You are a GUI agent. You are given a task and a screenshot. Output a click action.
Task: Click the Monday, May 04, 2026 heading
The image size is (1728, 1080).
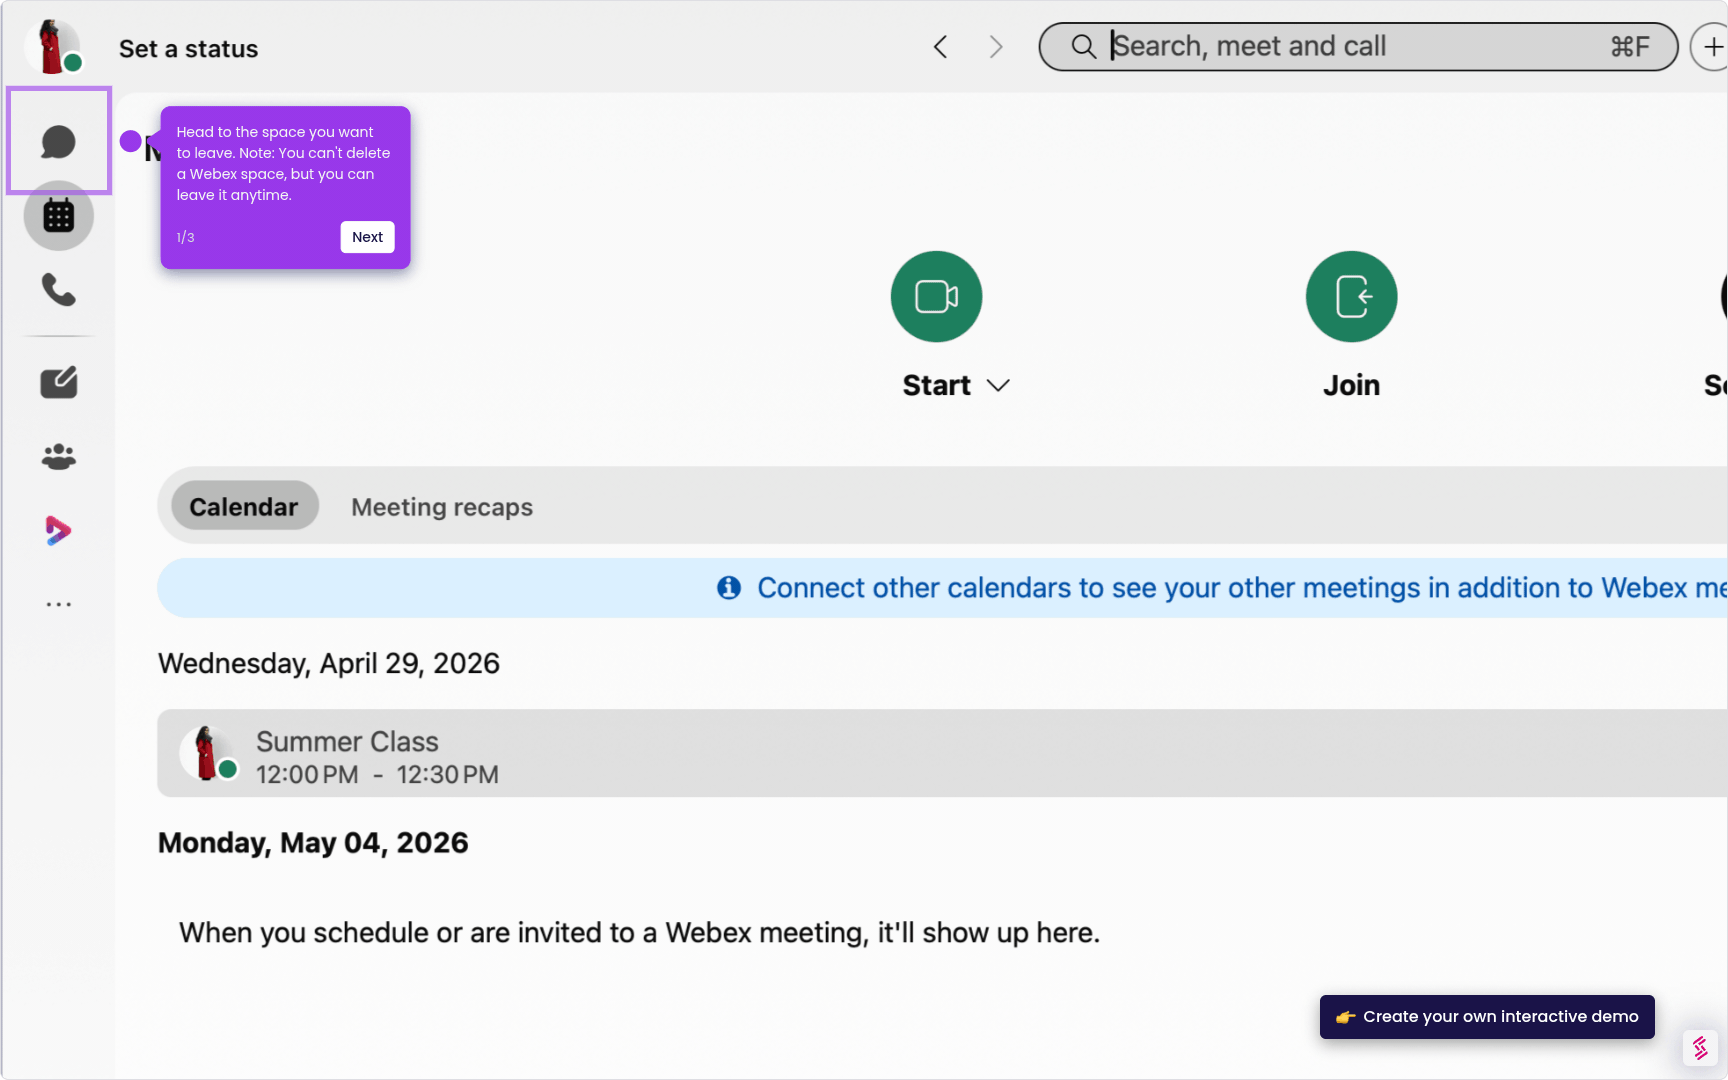(313, 843)
